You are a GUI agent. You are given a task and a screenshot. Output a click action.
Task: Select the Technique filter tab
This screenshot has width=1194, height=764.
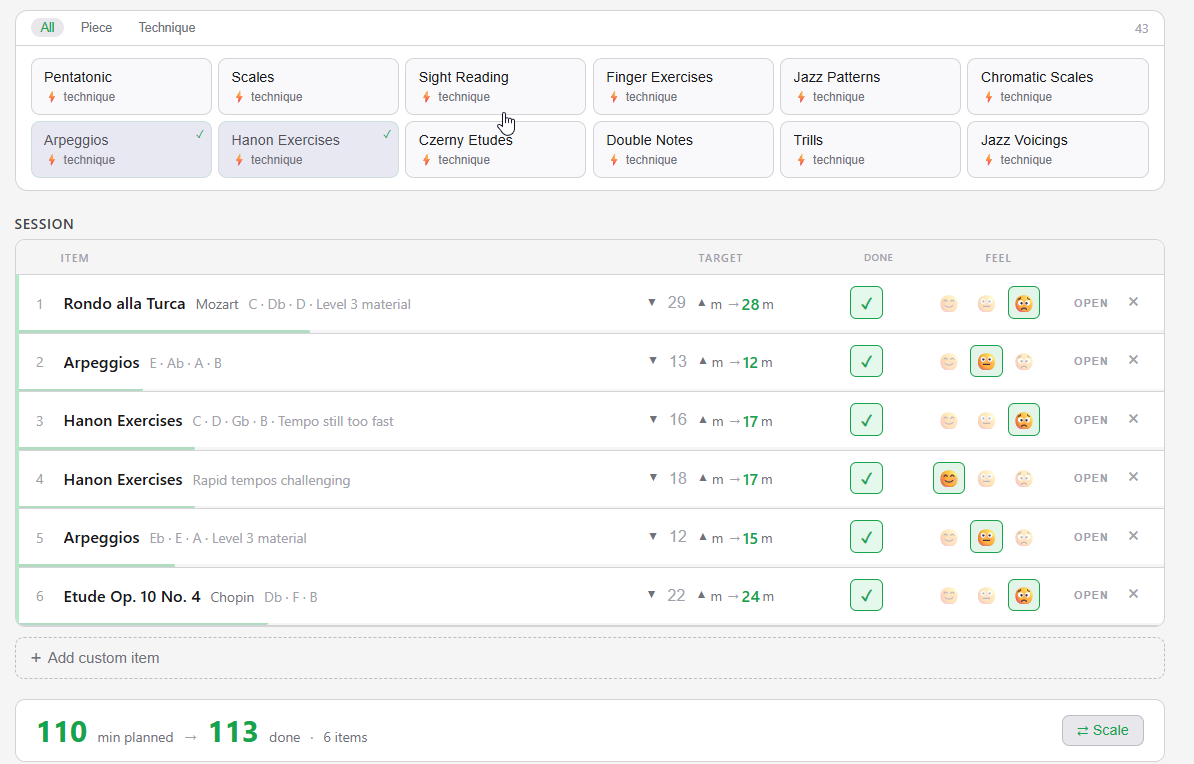click(167, 28)
